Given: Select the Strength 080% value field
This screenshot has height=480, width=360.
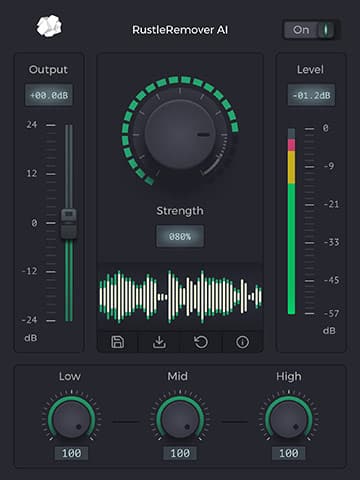Looking at the screenshot, I should pos(180,237).
